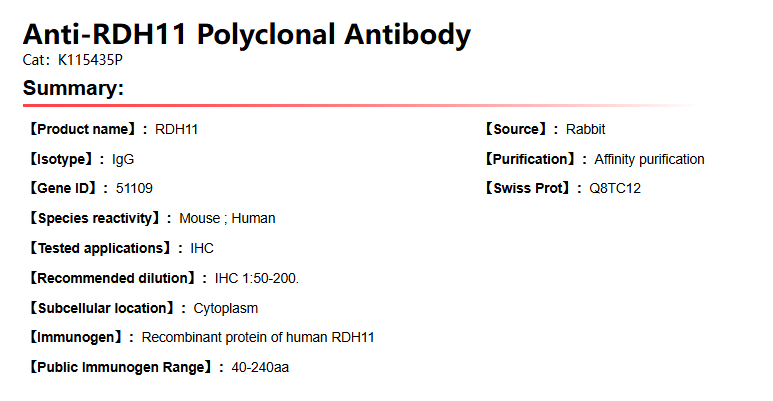This screenshot has height=401, width=773.
Task: Click the Subcellular location value Cytoplasm
Action: [226, 308]
